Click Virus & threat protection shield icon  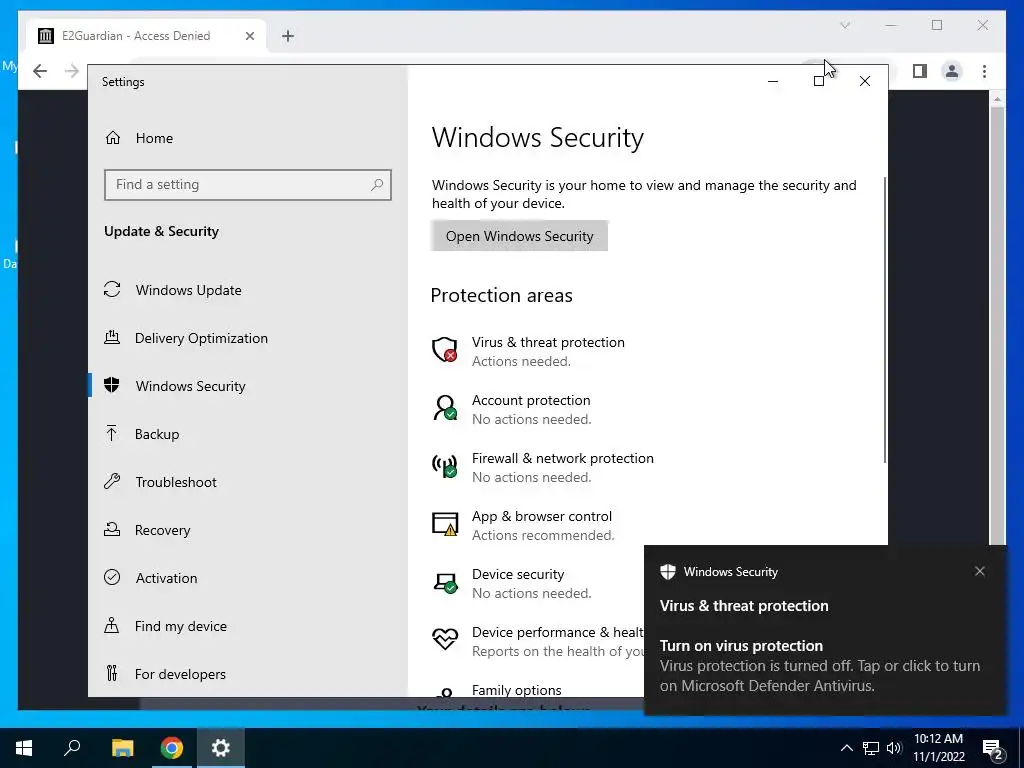(x=445, y=349)
